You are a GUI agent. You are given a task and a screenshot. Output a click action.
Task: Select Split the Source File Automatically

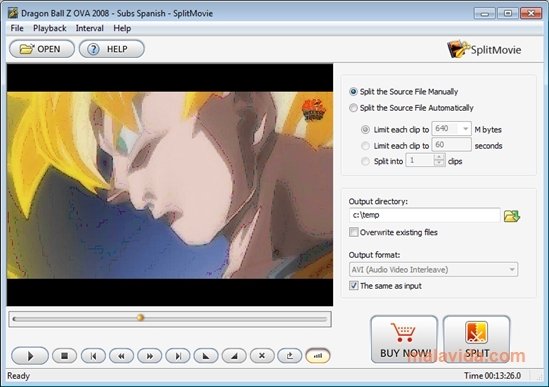(411, 108)
